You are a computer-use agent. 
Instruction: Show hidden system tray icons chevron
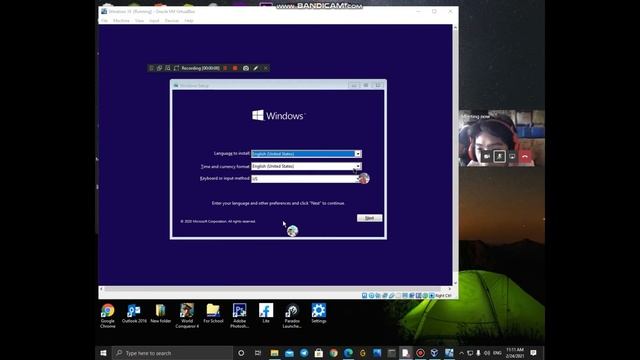click(462, 353)
